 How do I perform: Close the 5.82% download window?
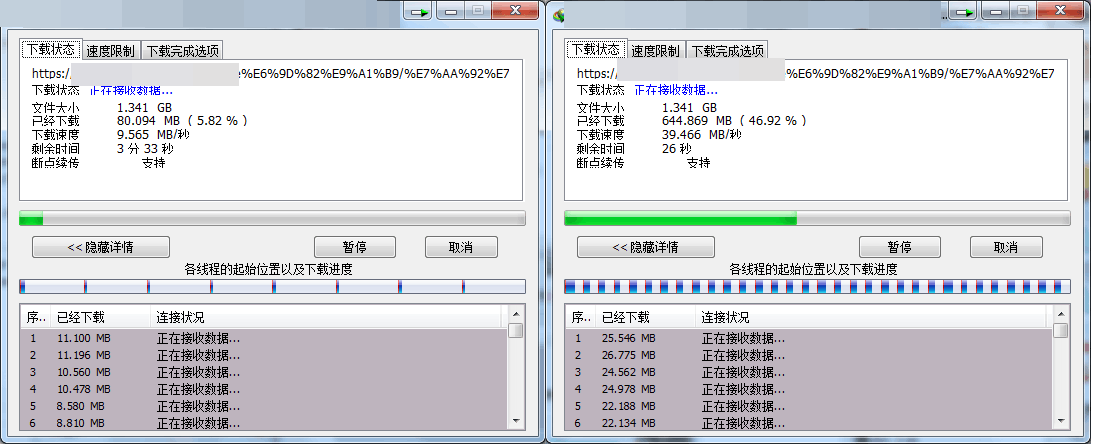point(515,11)
